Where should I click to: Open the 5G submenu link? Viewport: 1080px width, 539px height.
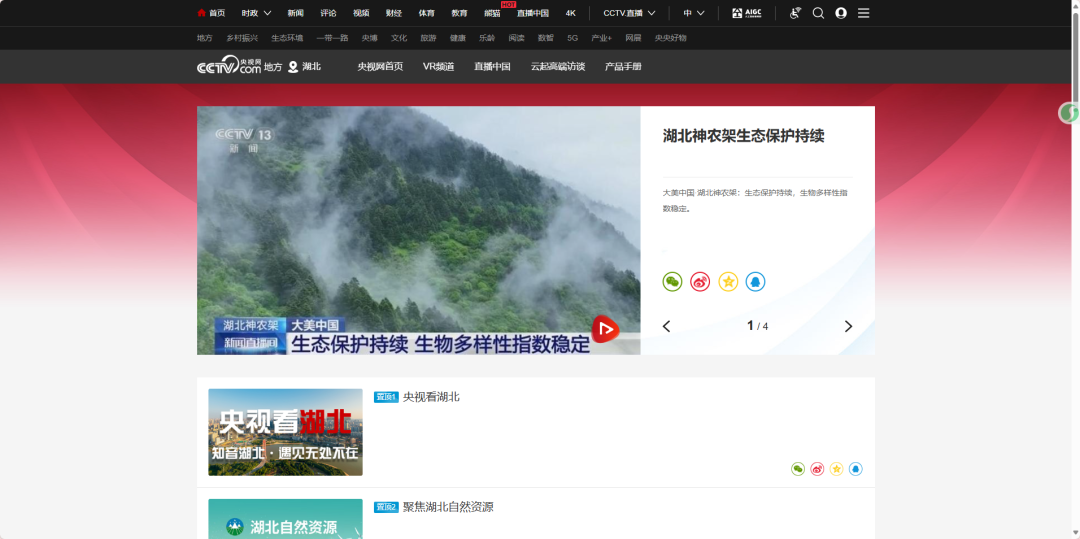click(572, 38)
